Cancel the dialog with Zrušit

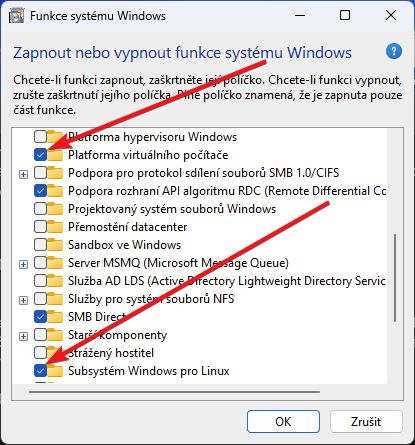tap(366, 422)
